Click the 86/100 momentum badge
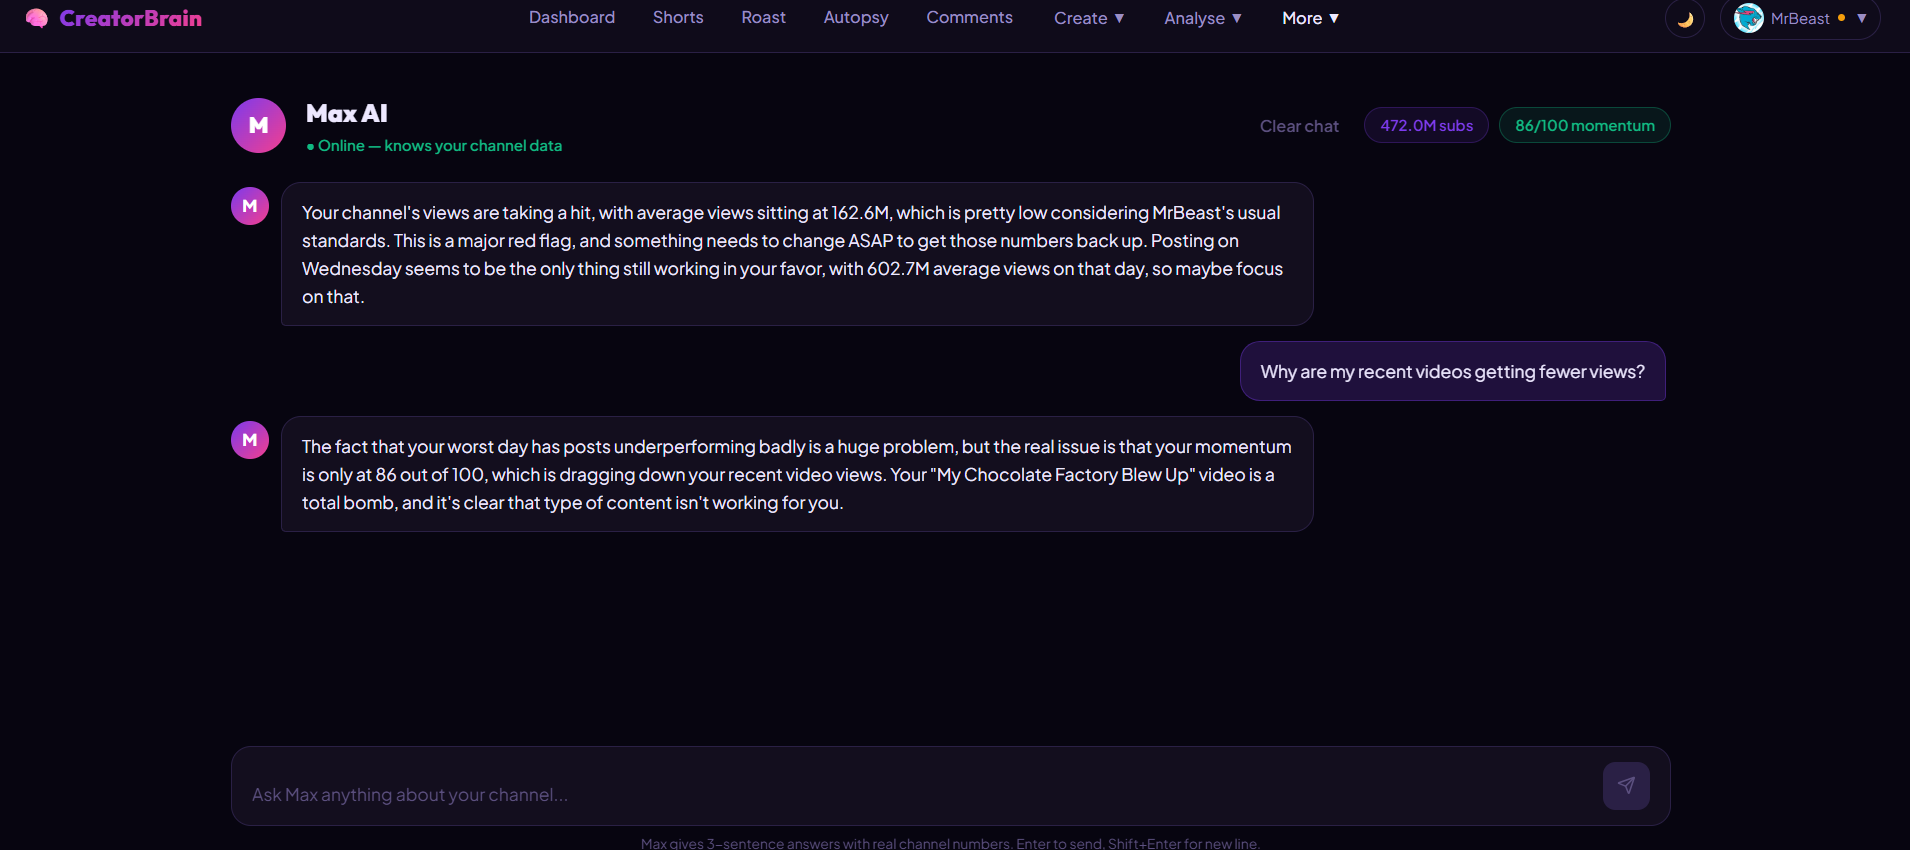Screen dimensions: 1910x850 (x=1584, y=125)
